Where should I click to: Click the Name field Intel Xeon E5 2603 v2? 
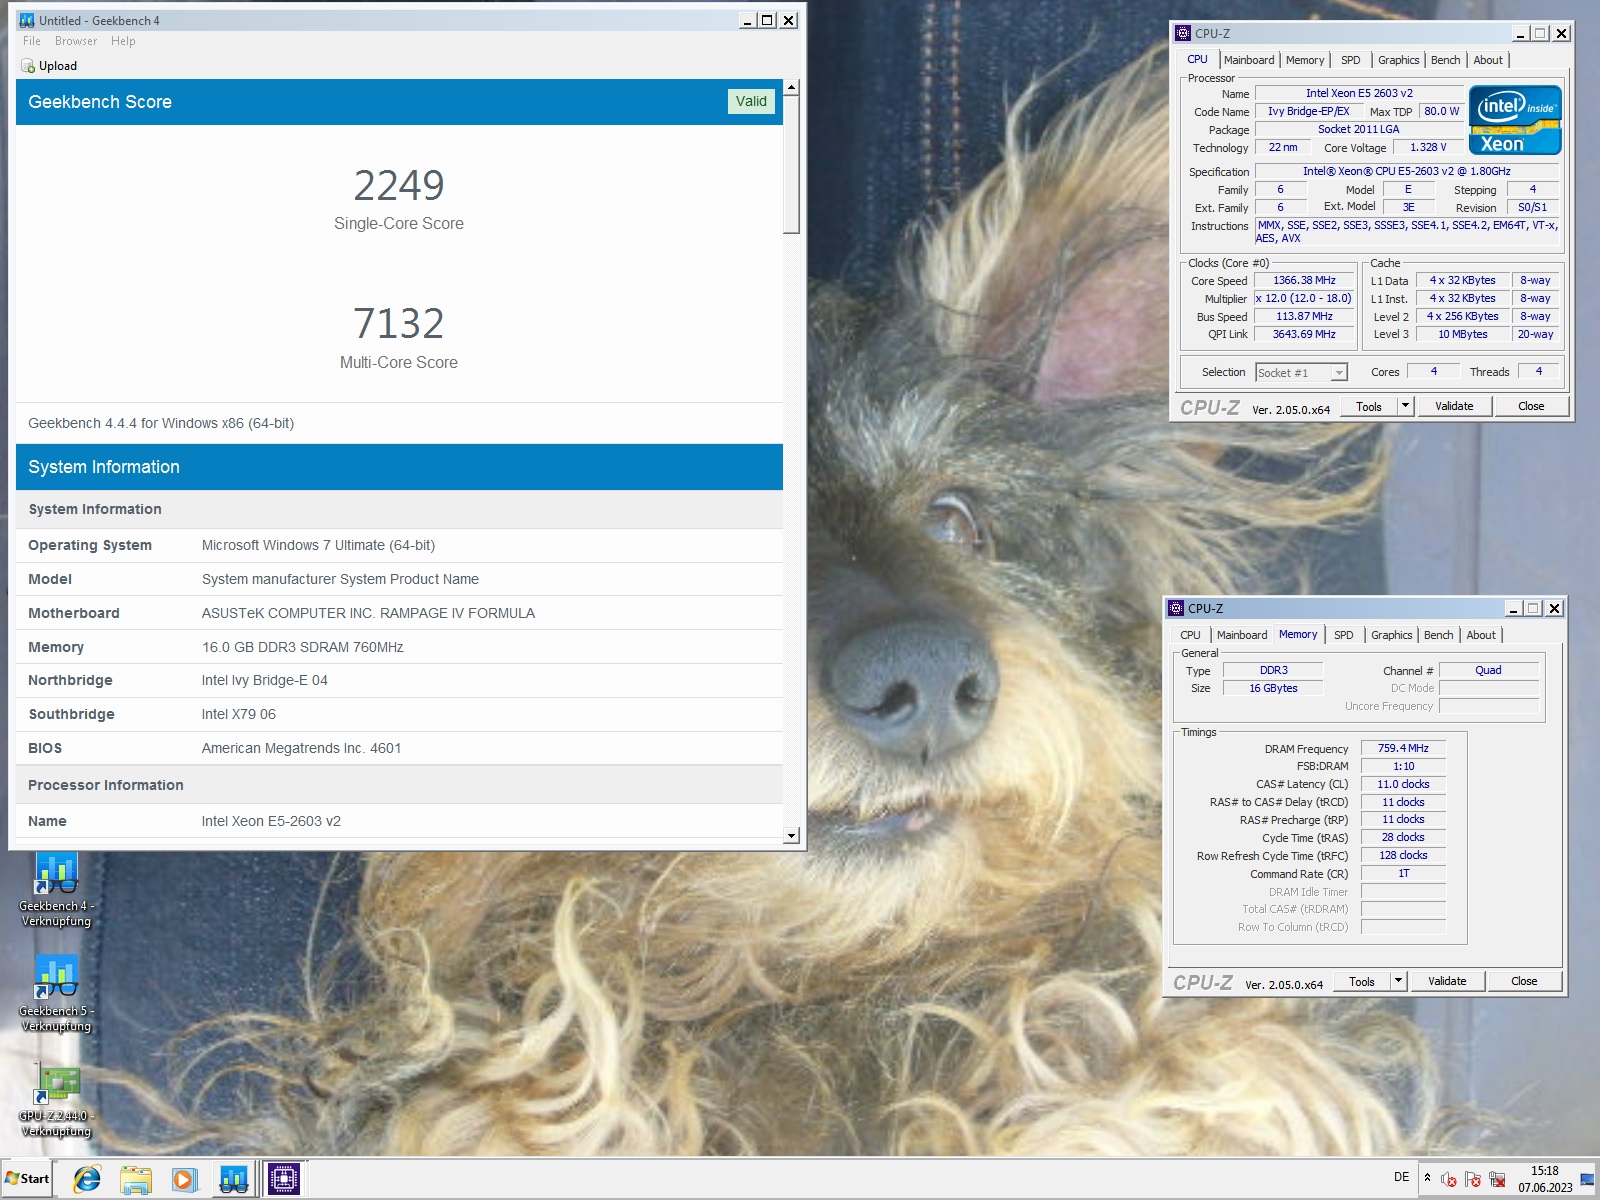(x=1359, y=93)
